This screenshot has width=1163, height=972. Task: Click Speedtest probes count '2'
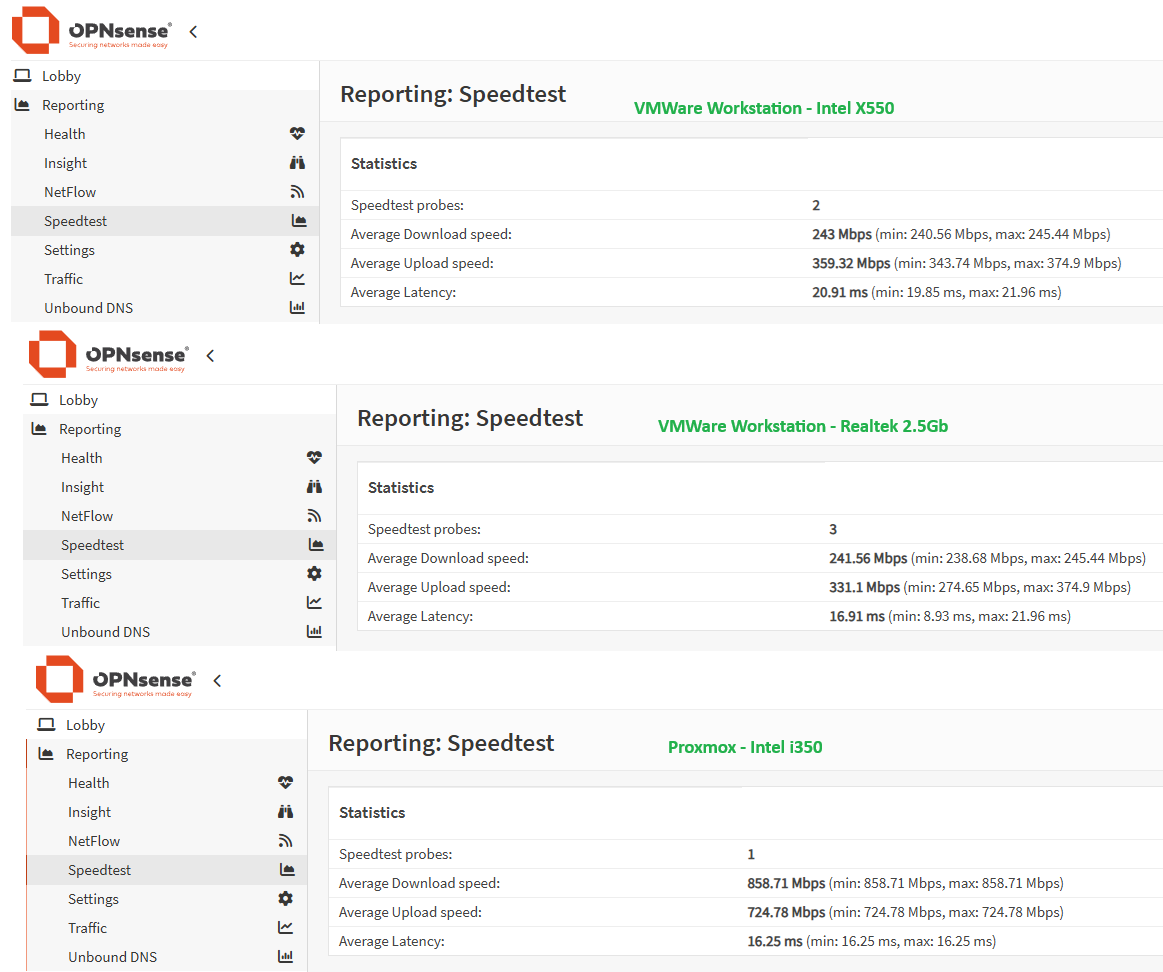pyautogui.click(x=816, y=206)
